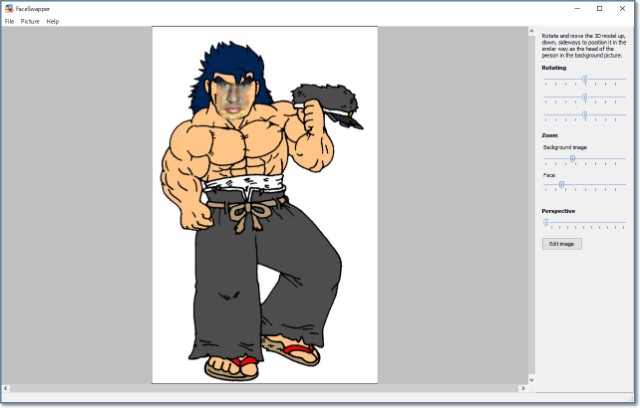This screenshot has height=408, width=640.
Task: Click the Background image zoom slider handle
Action: pyautogui.click(x=572, y=158)
